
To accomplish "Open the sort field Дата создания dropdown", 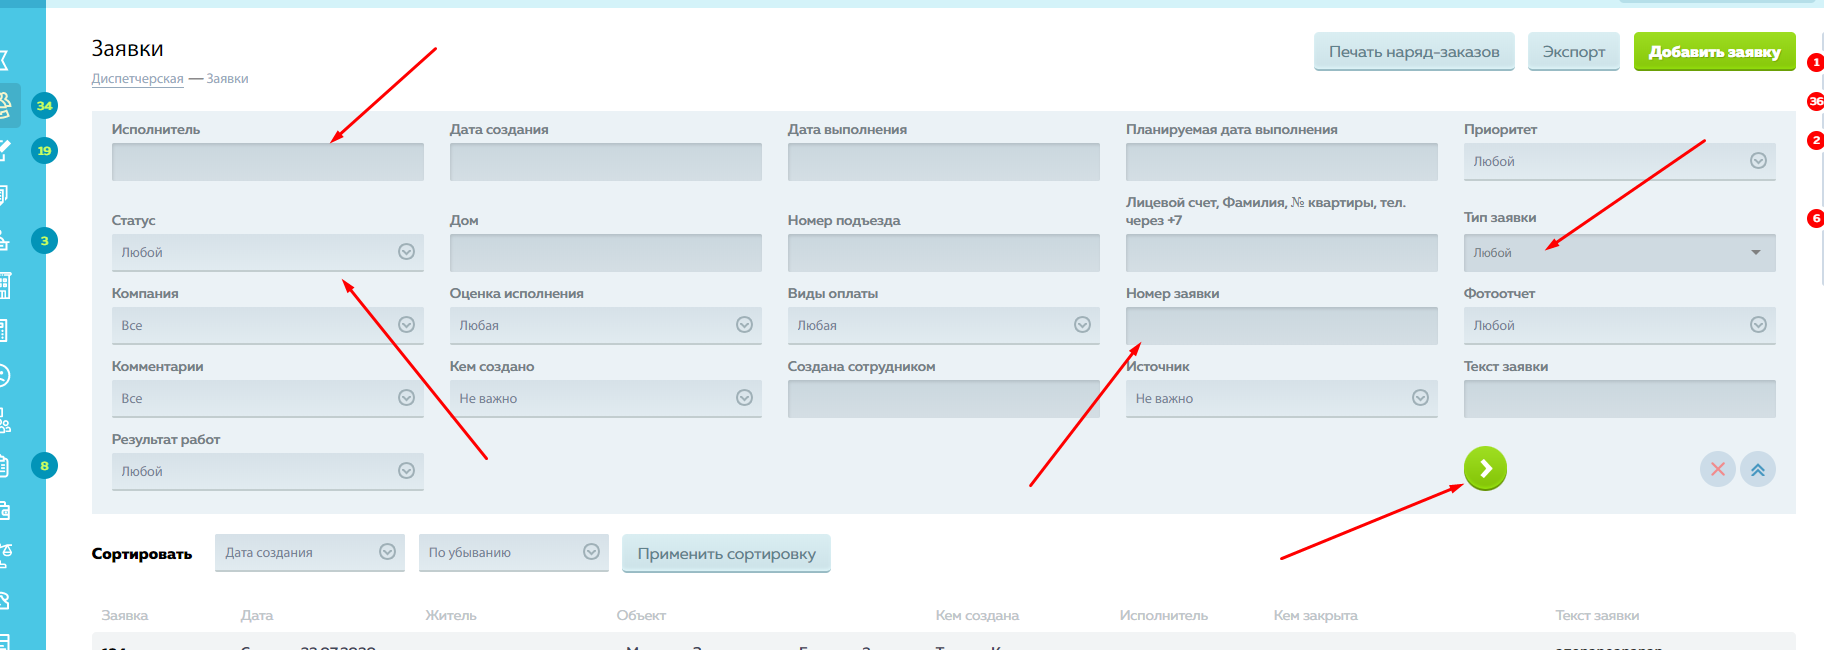I will point(309,553).
